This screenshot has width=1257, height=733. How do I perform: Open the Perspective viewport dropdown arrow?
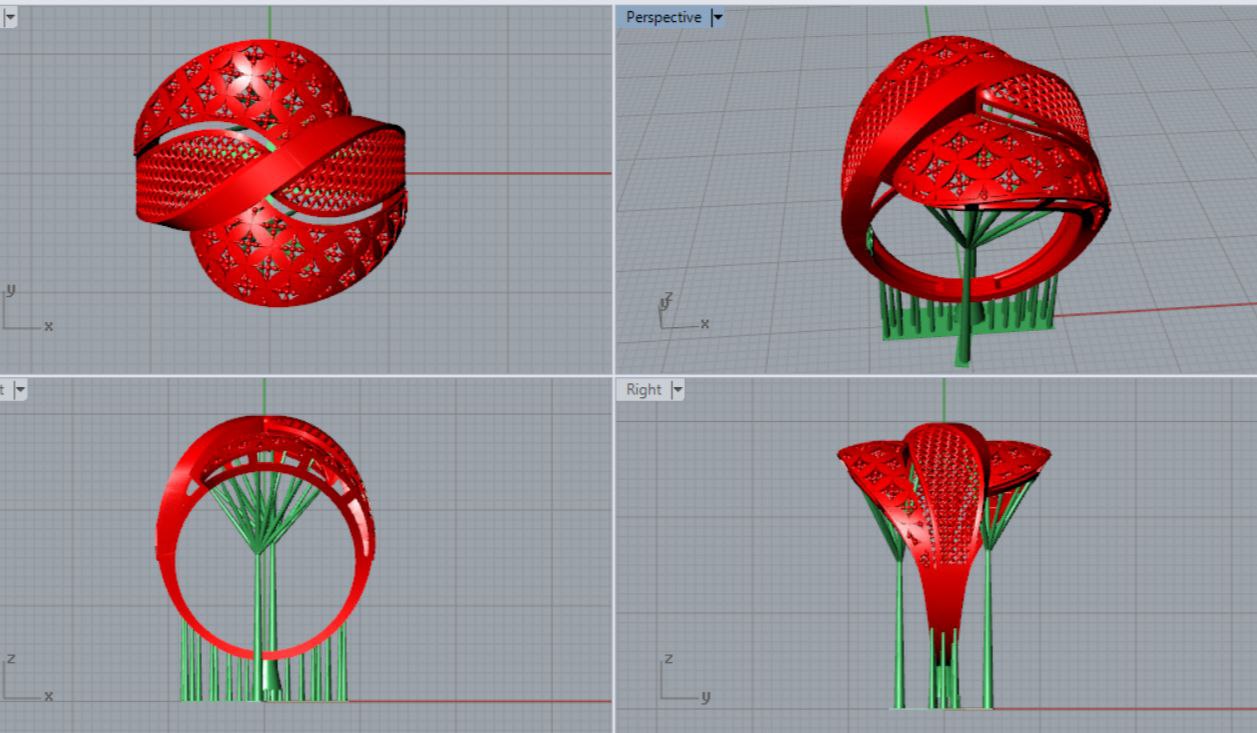click(x=717, y=17)
